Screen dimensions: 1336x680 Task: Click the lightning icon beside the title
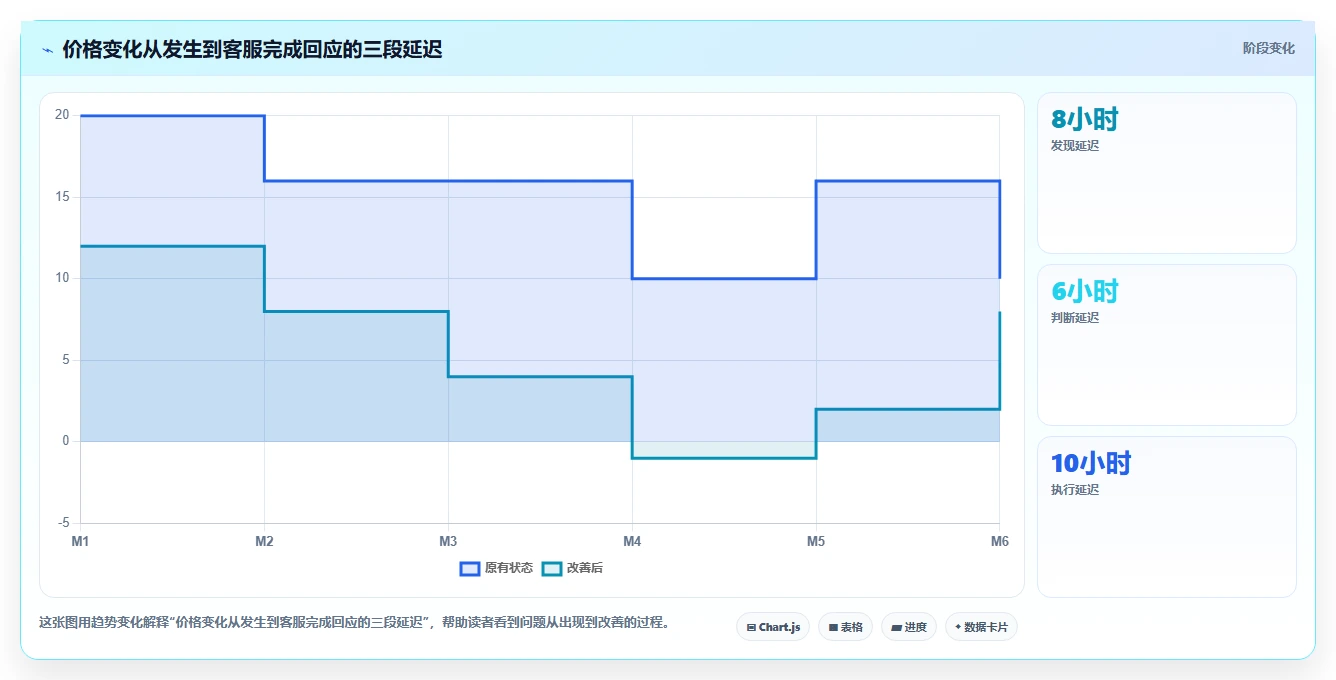(x=47, y=49)
